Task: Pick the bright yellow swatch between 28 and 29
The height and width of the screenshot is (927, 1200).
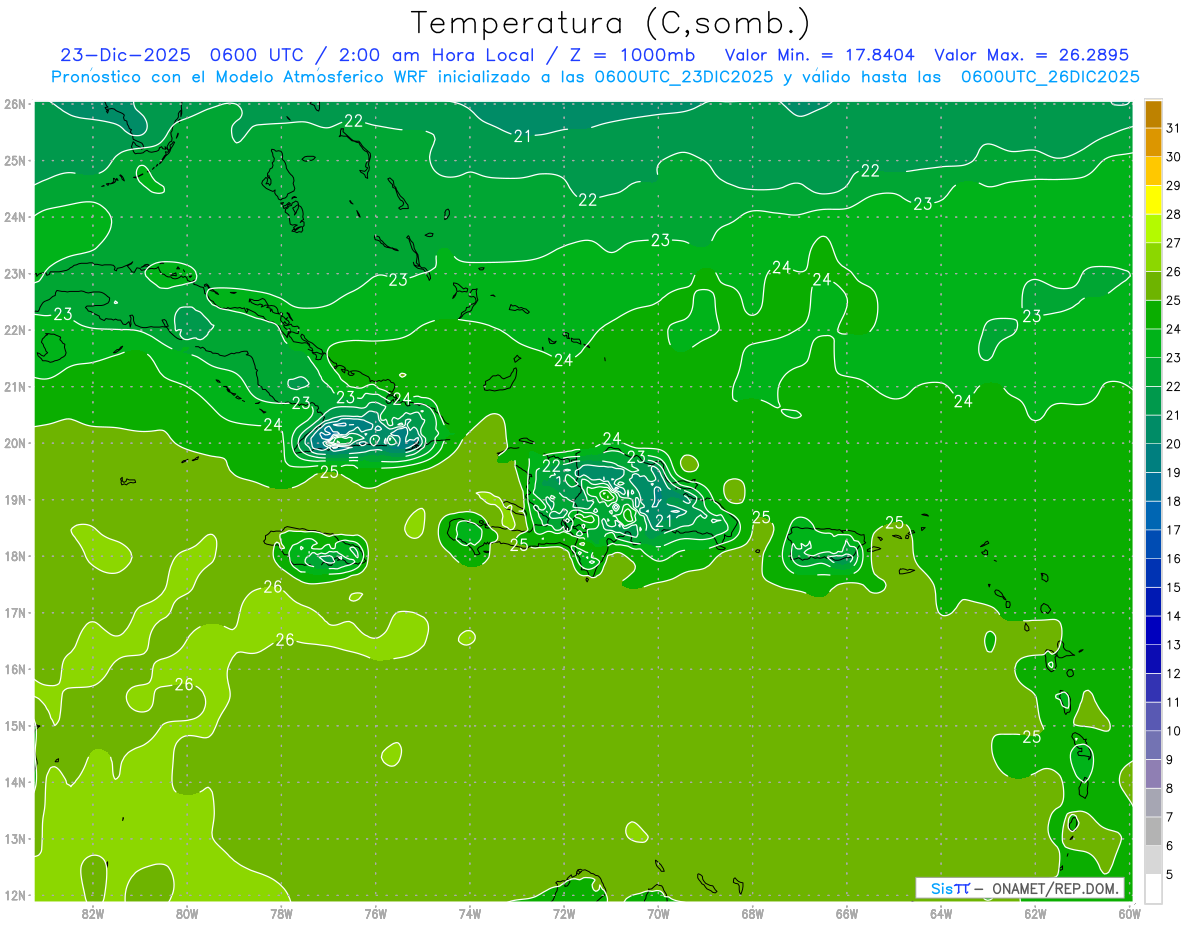Action: [x=1153, y=200]
